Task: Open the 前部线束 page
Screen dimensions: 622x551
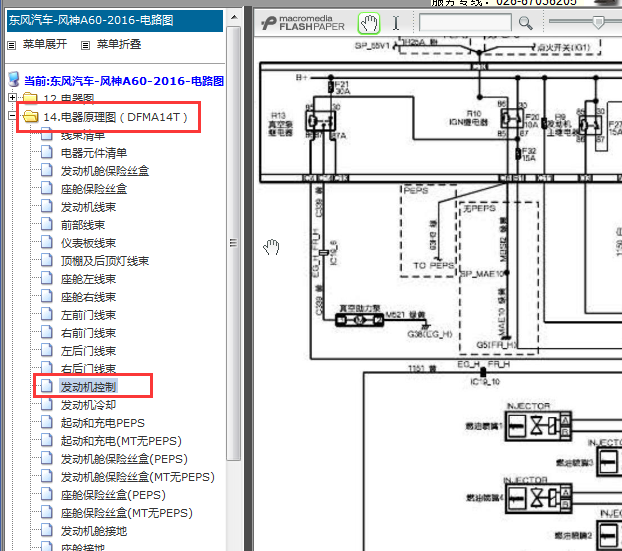Action: 83,225
